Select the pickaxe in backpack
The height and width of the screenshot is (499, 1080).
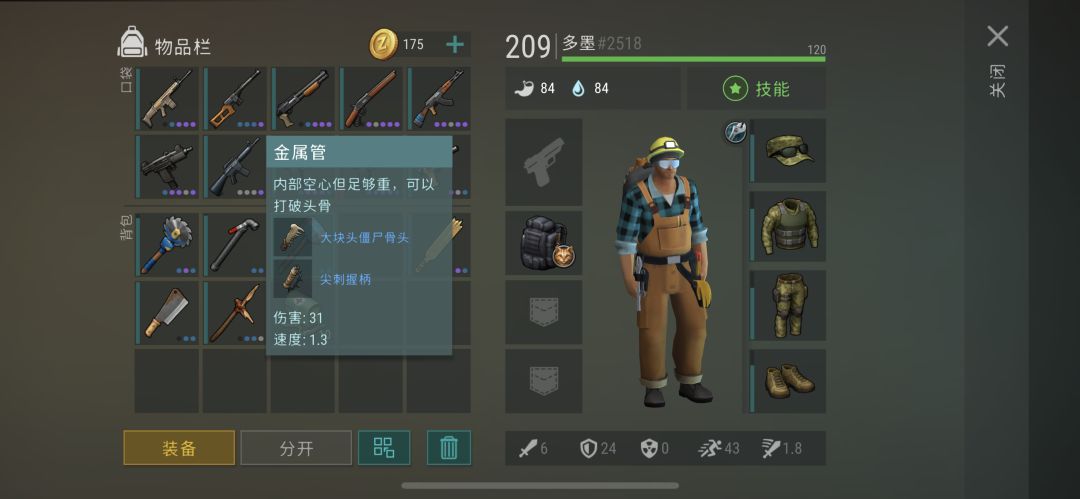[x=234, y=313]
